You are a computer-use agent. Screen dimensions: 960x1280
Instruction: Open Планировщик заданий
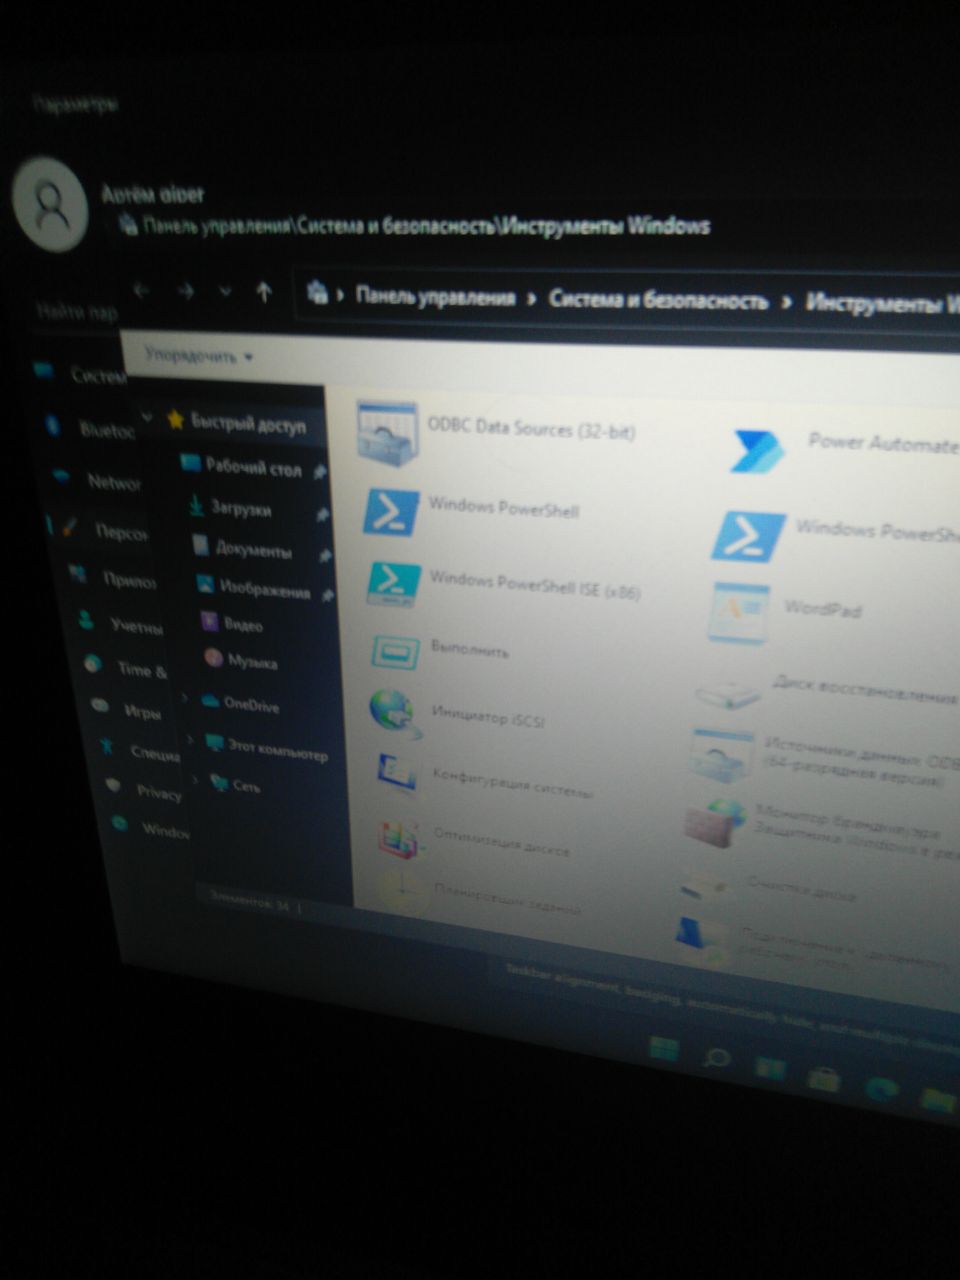click(480, 898)
